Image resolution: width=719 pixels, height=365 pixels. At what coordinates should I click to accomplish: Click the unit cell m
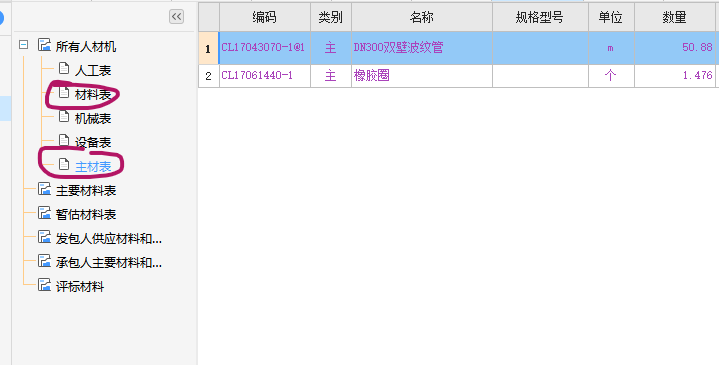pos(611,48)
